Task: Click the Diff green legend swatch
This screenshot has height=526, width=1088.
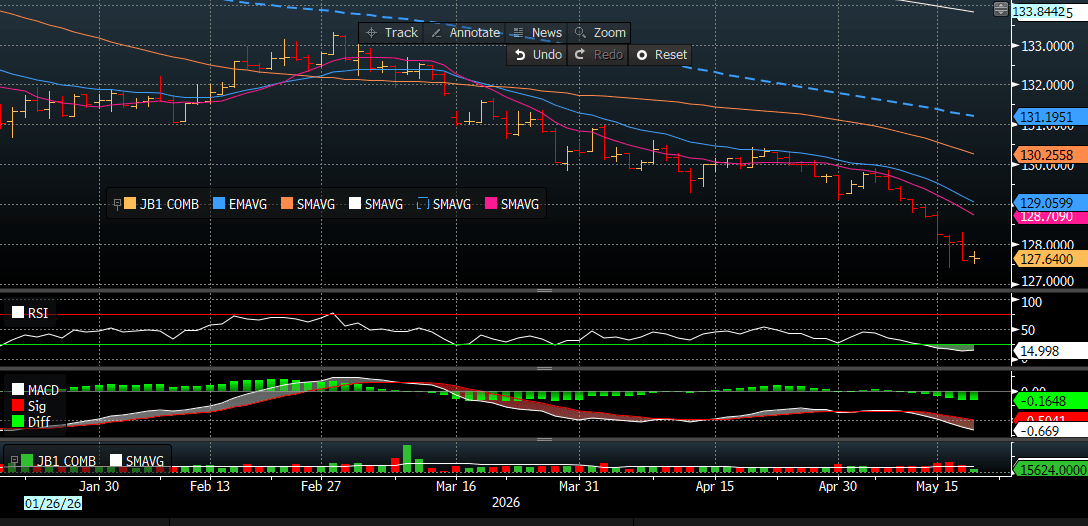Action: coord(18,421)
